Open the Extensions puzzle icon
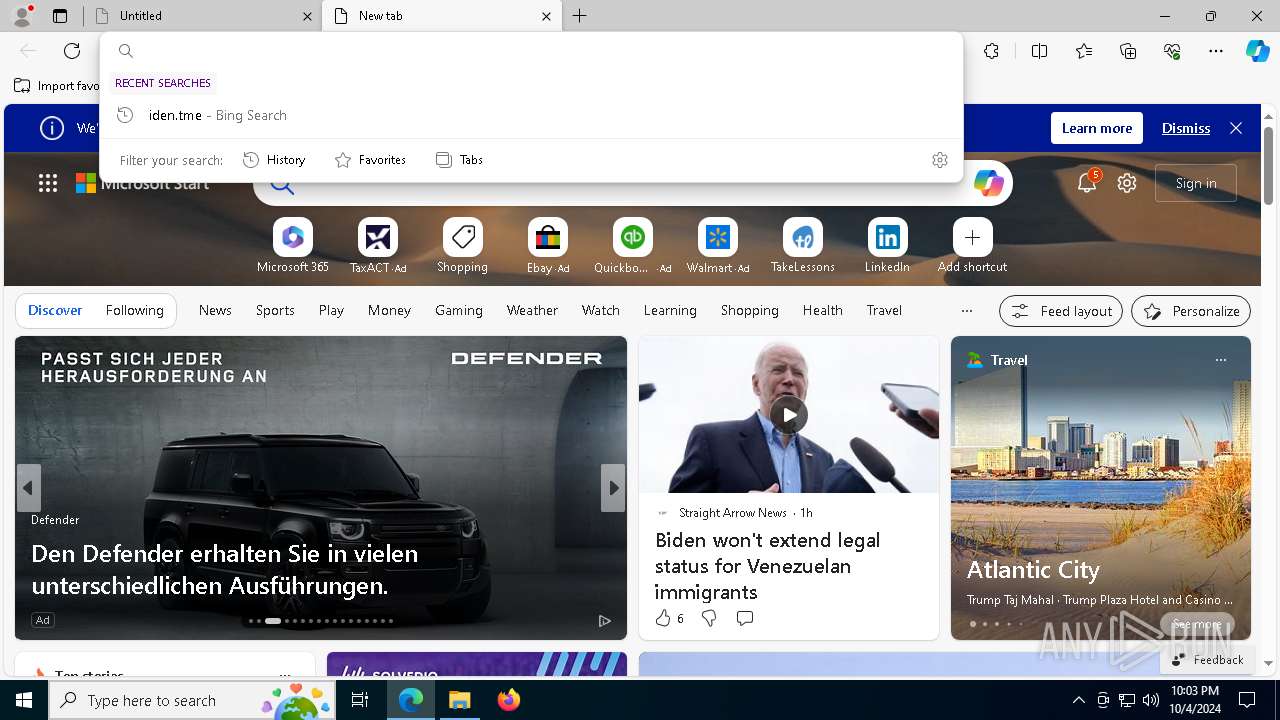This screenshot has width=1280, height=720. point(991,51)
